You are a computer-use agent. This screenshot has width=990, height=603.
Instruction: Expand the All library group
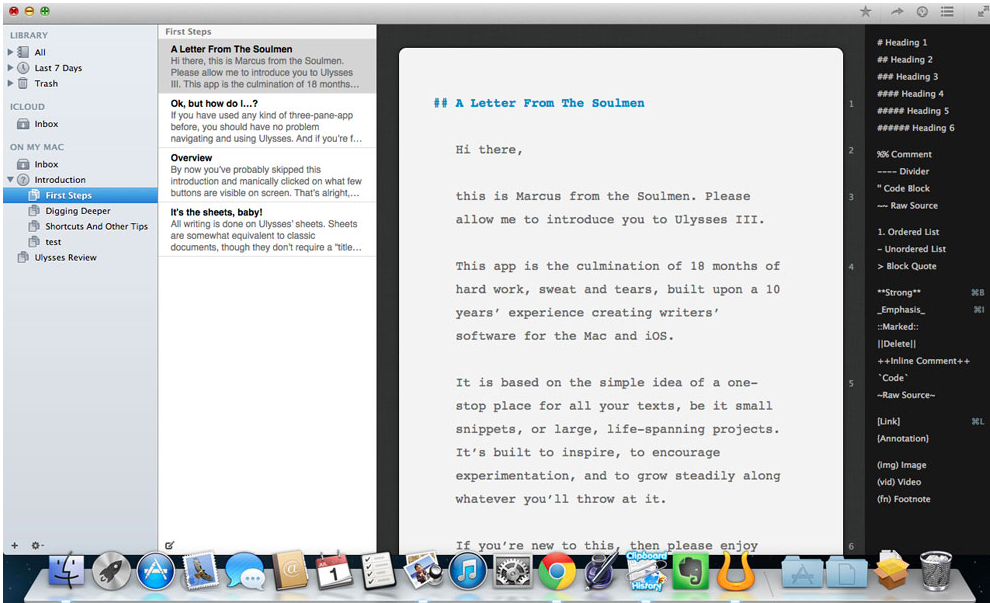(x=10, y=52)
